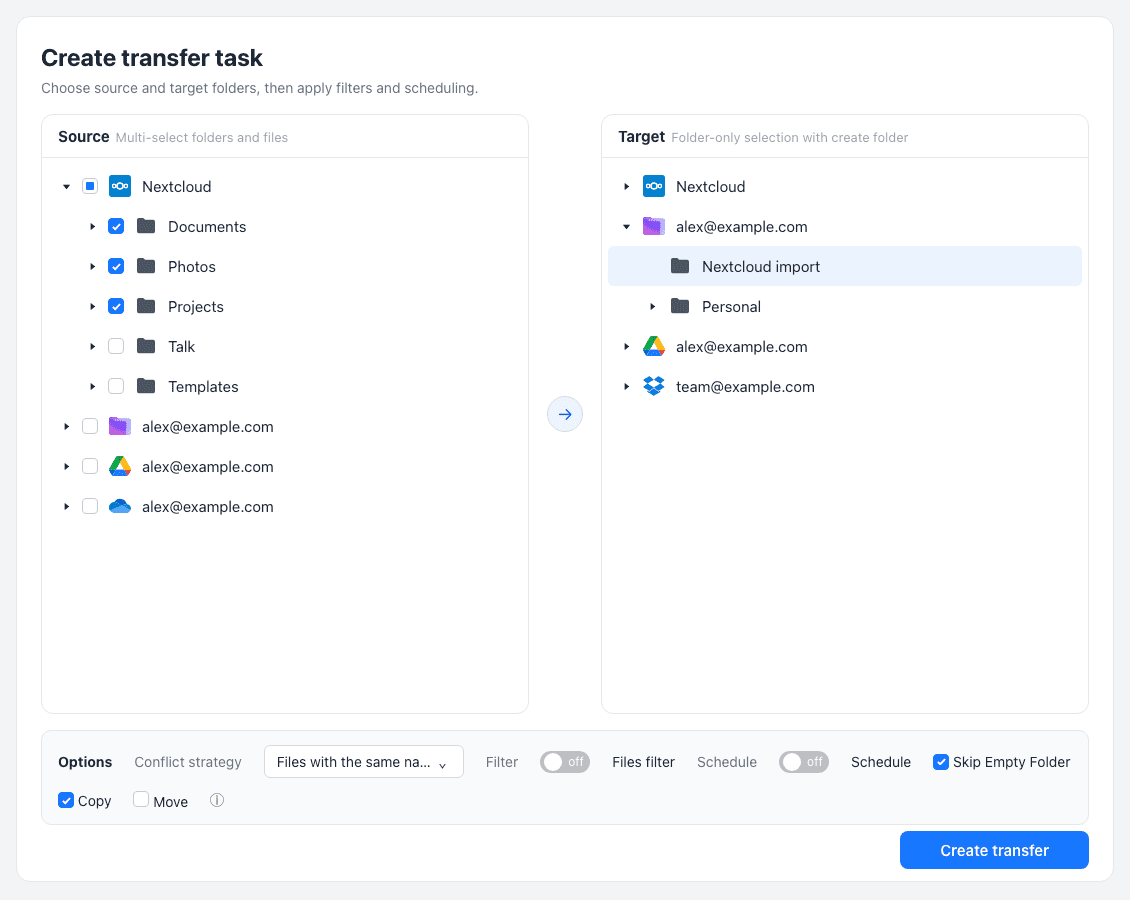This screenshot has height=900, width=1130.
Task: Turn on the Files filter toggle
Action: coord(565,762)
